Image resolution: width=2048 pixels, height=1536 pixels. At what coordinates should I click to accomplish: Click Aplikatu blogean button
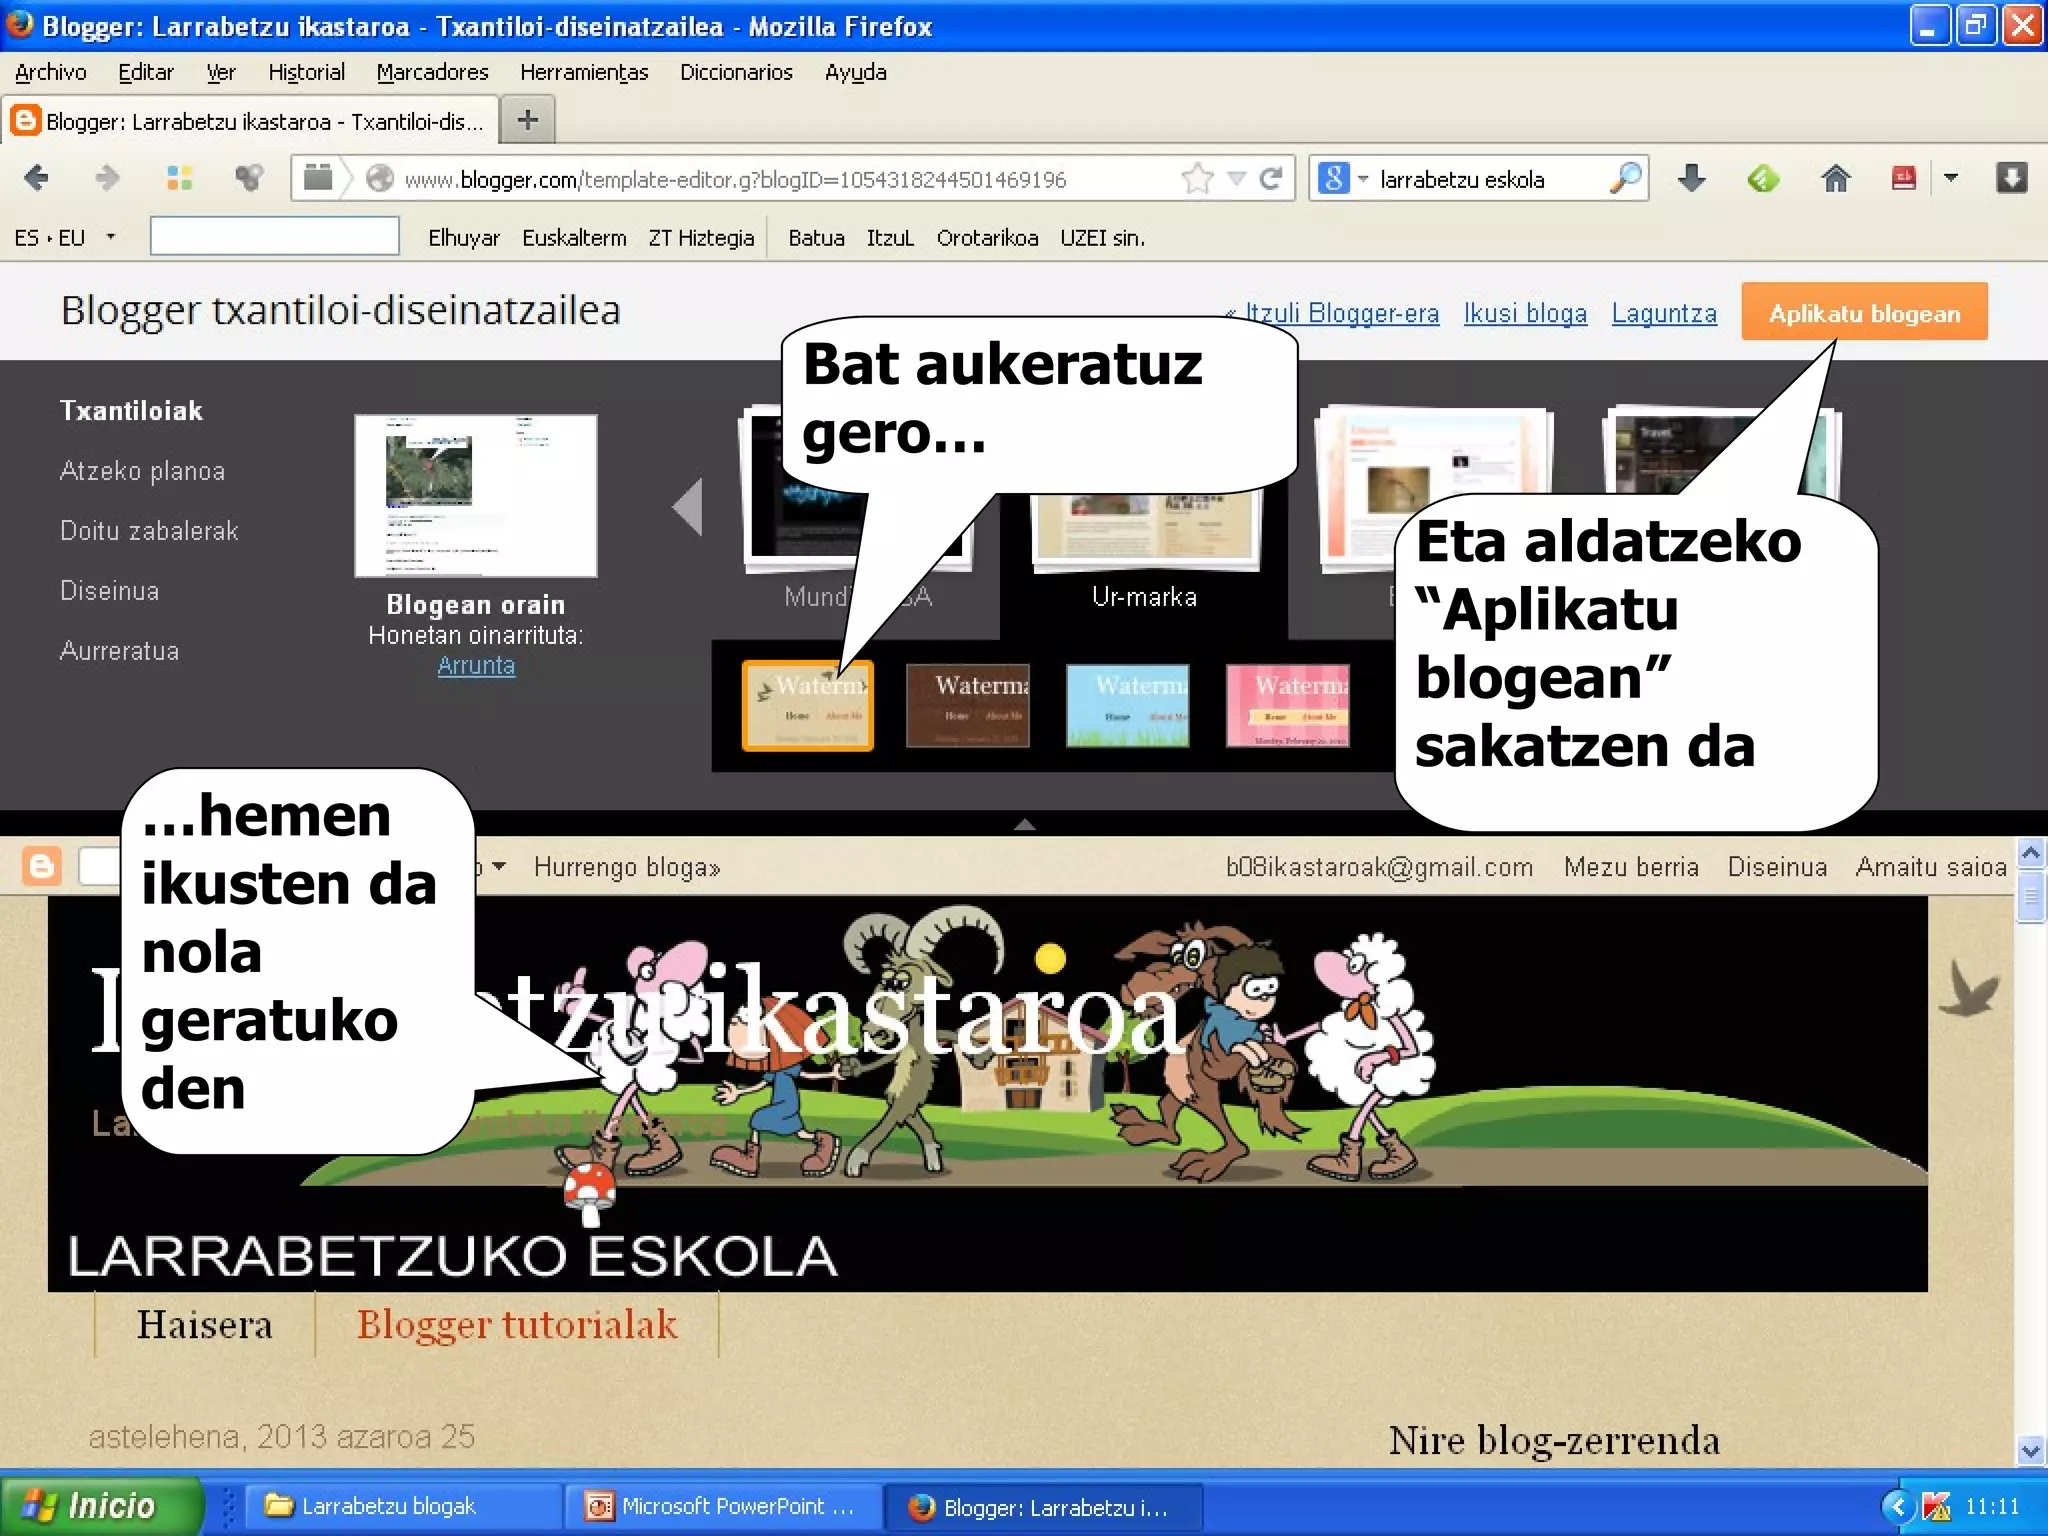[x=1864, y=312]
